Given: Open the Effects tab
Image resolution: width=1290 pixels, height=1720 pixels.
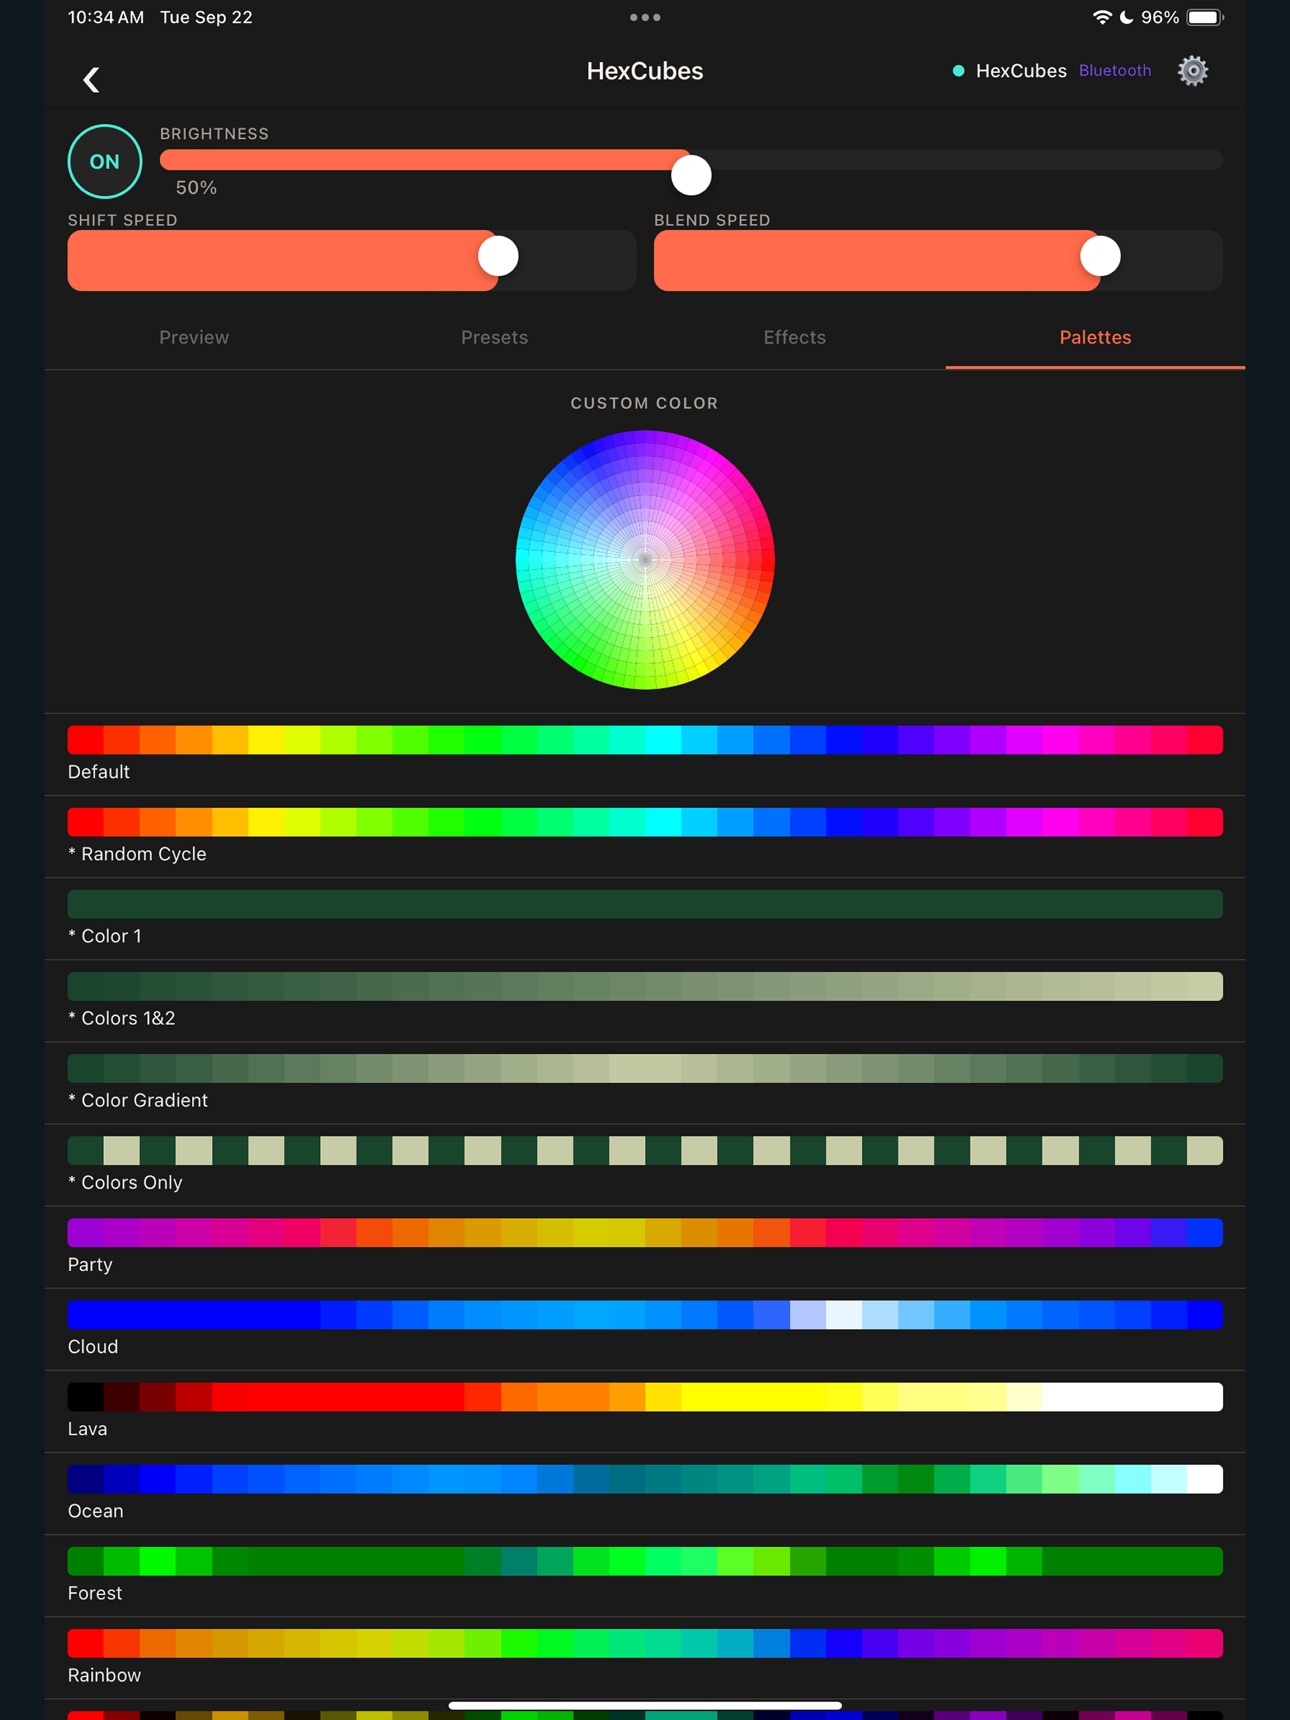Looking at the screenshot, I should 795,338.
